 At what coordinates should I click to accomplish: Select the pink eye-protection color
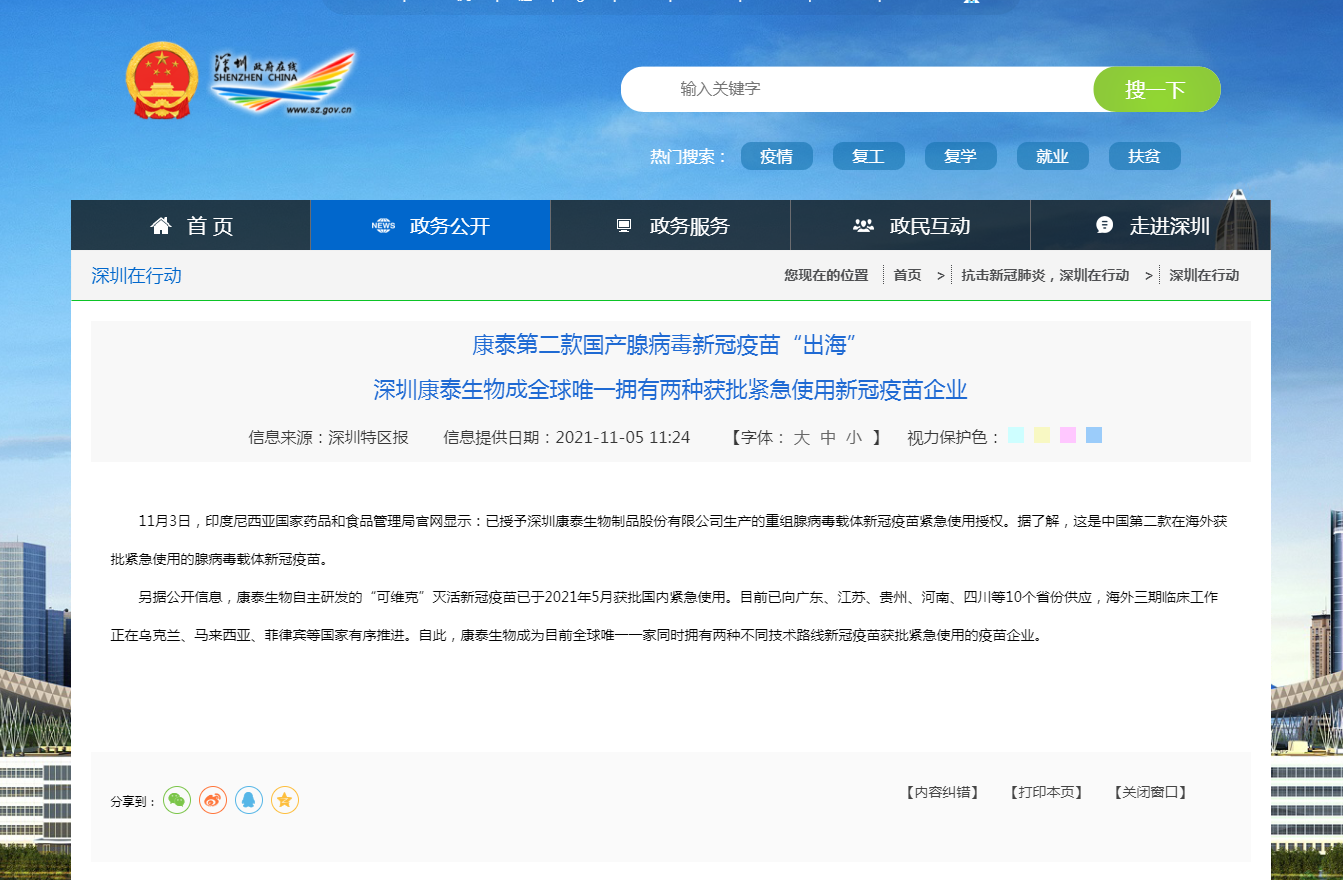(x=1068, y=435)
